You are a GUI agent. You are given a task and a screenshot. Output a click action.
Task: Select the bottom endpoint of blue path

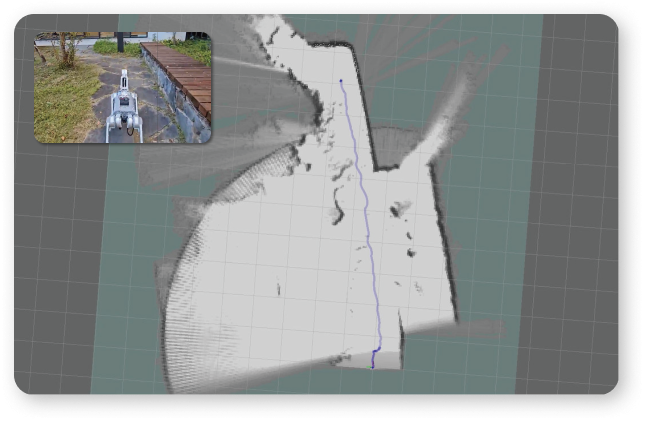[x=373, y=365]
